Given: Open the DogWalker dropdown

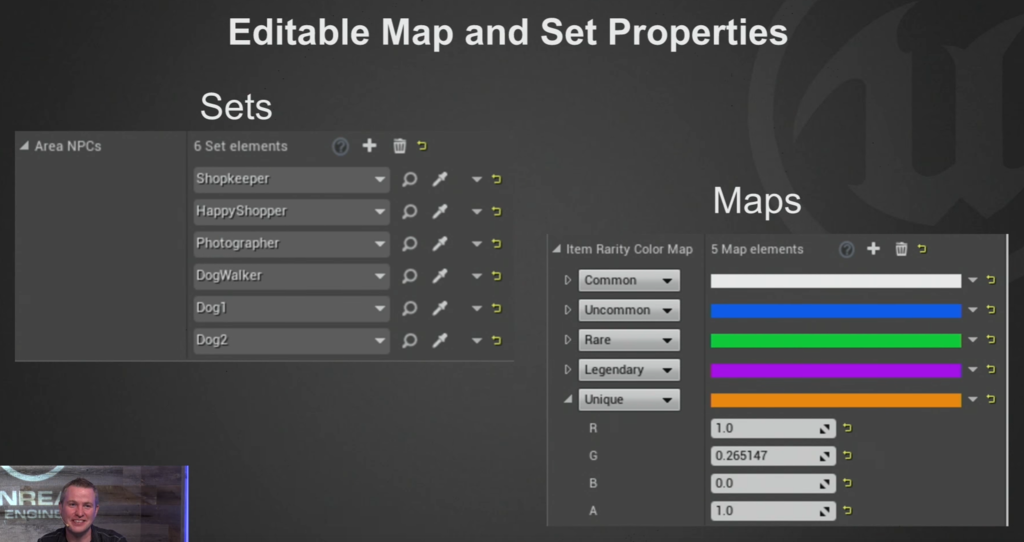Looking at the screenshot, I should (291, 276).
